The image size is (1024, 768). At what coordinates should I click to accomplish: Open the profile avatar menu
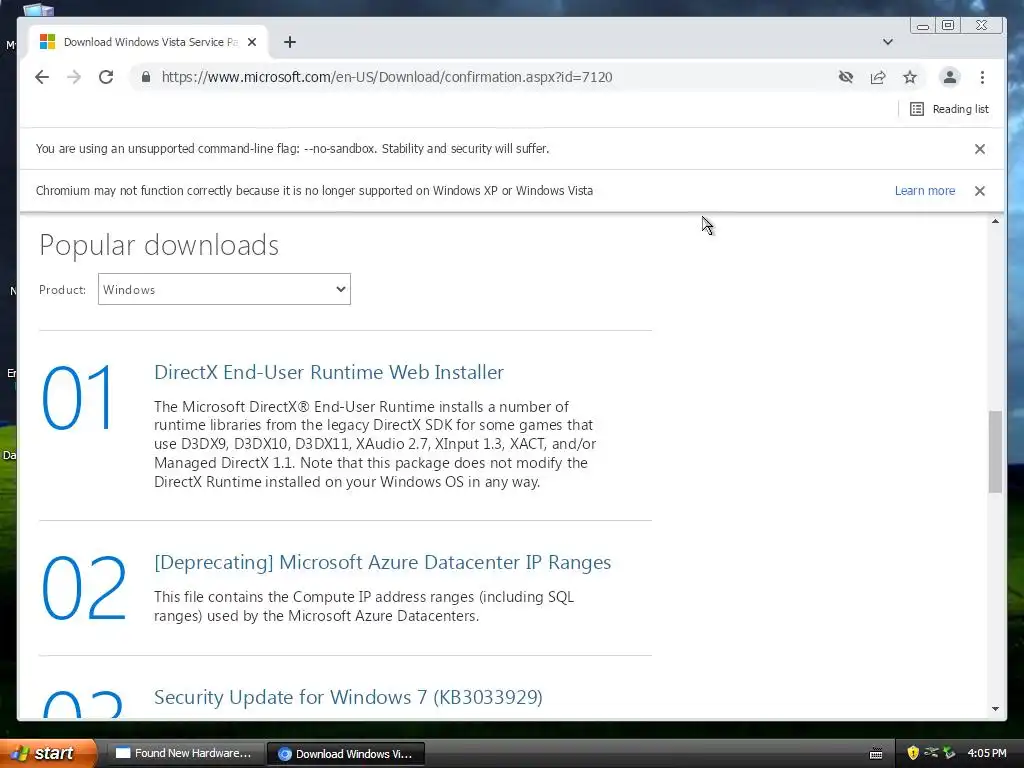click(x=950, y=77)
